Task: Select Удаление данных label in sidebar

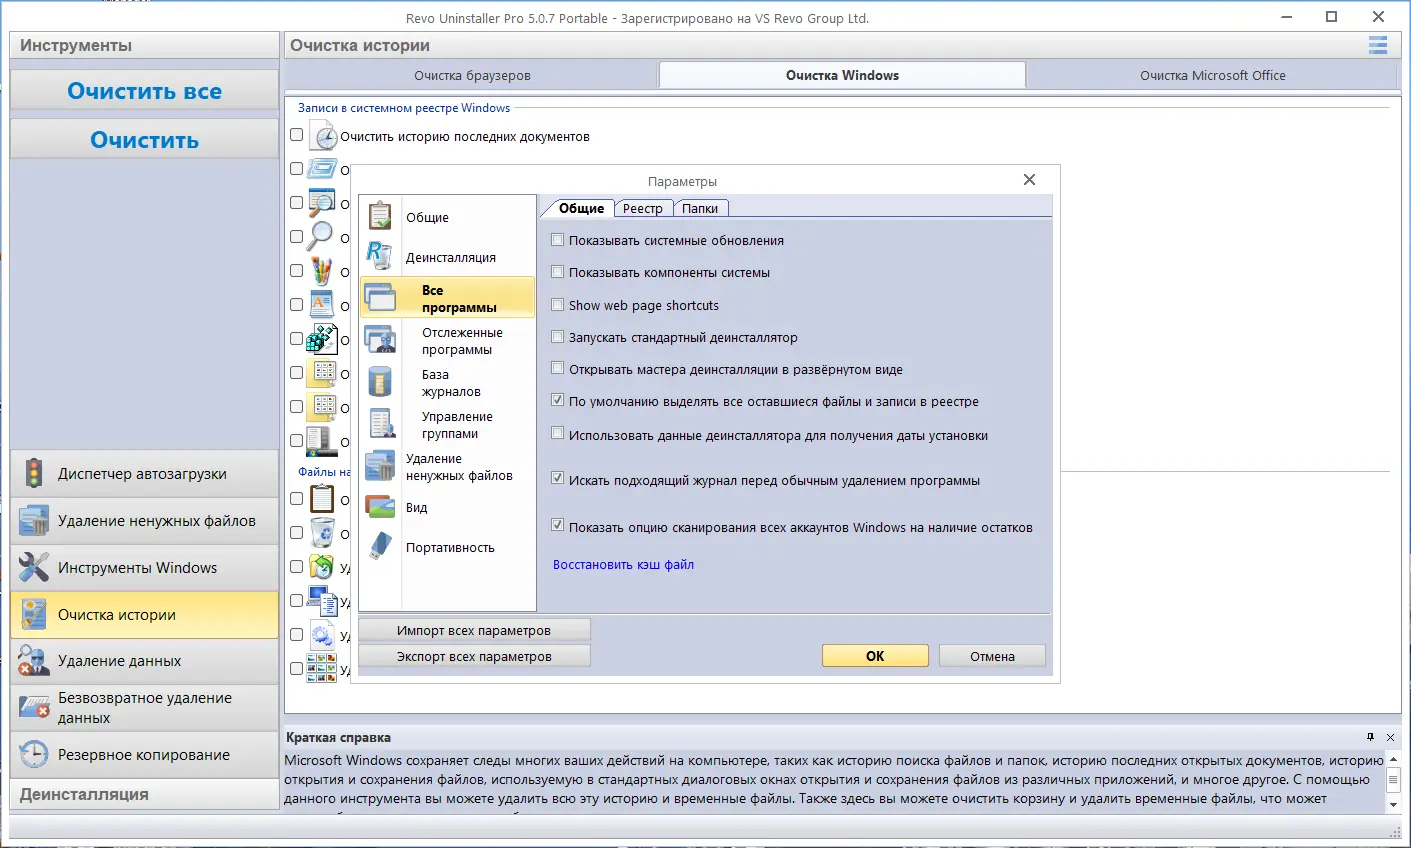Action: click(119, 661)
